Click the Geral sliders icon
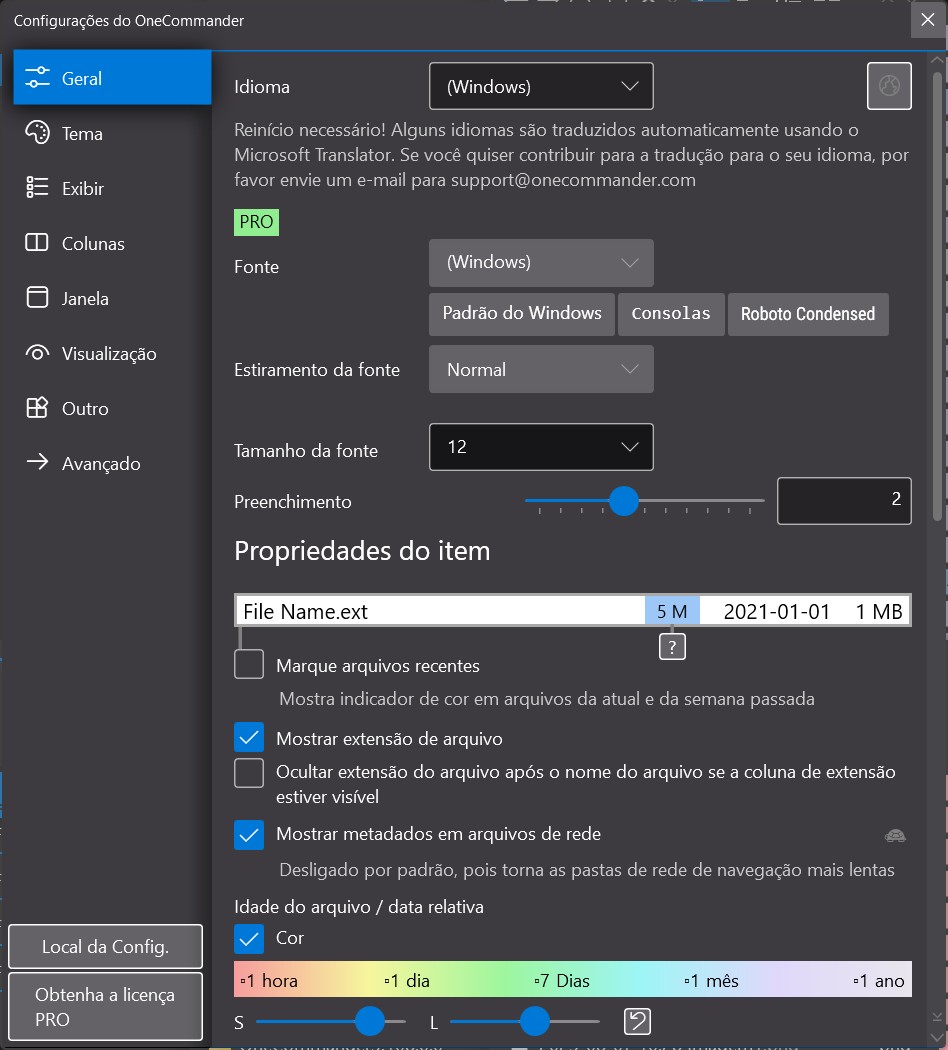The width and height of the screenshot is (948, 1050). (x=37, y=78)
